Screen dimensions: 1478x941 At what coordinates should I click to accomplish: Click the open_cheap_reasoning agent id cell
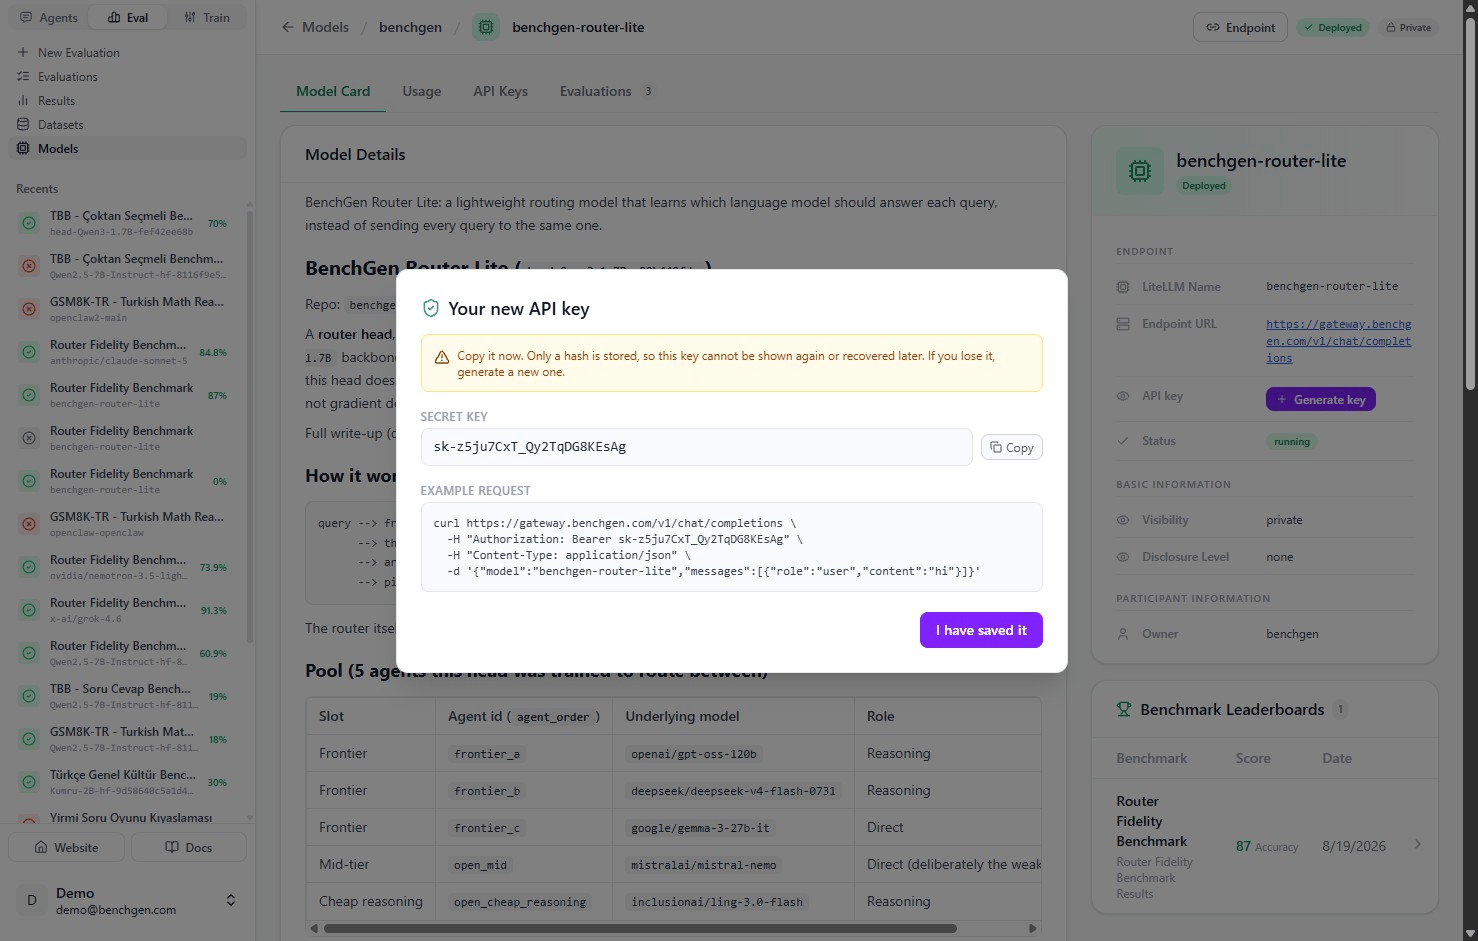point(520,902)
